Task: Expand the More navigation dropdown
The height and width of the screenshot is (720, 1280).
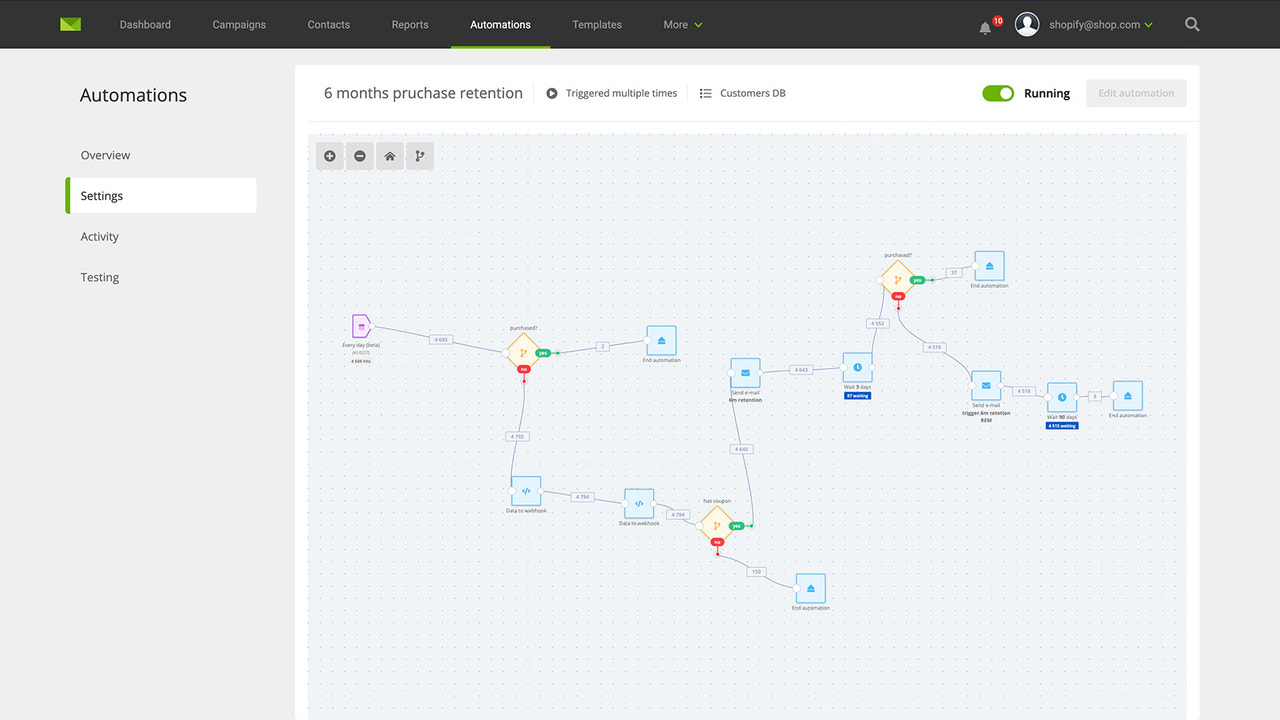Action: pos(681,24)
